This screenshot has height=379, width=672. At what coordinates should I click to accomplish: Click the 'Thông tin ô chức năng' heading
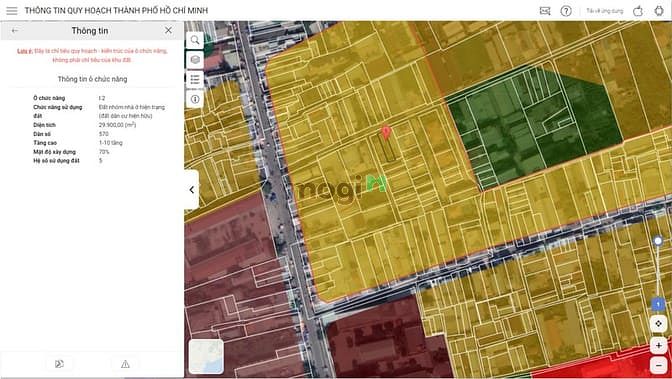(93, 79)
